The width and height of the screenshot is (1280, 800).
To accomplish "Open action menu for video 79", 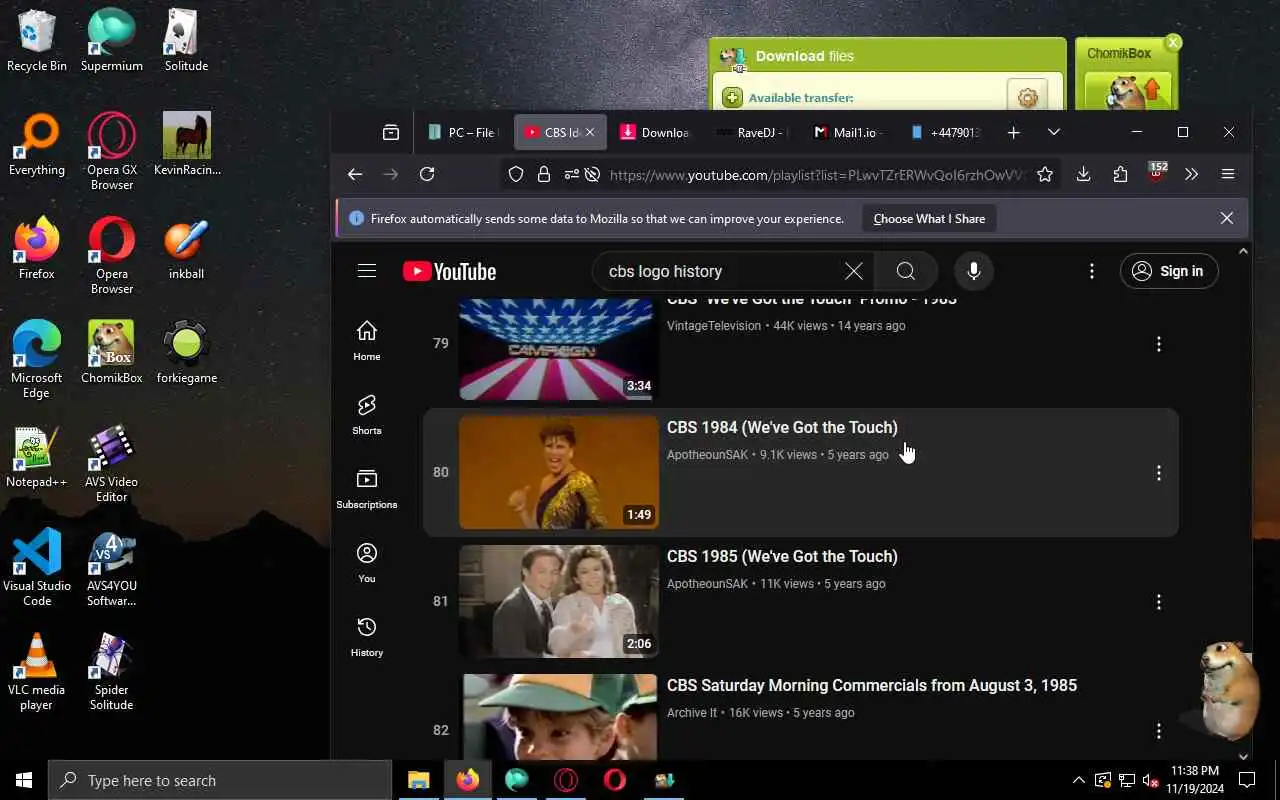I will [x=1158, y=344].
